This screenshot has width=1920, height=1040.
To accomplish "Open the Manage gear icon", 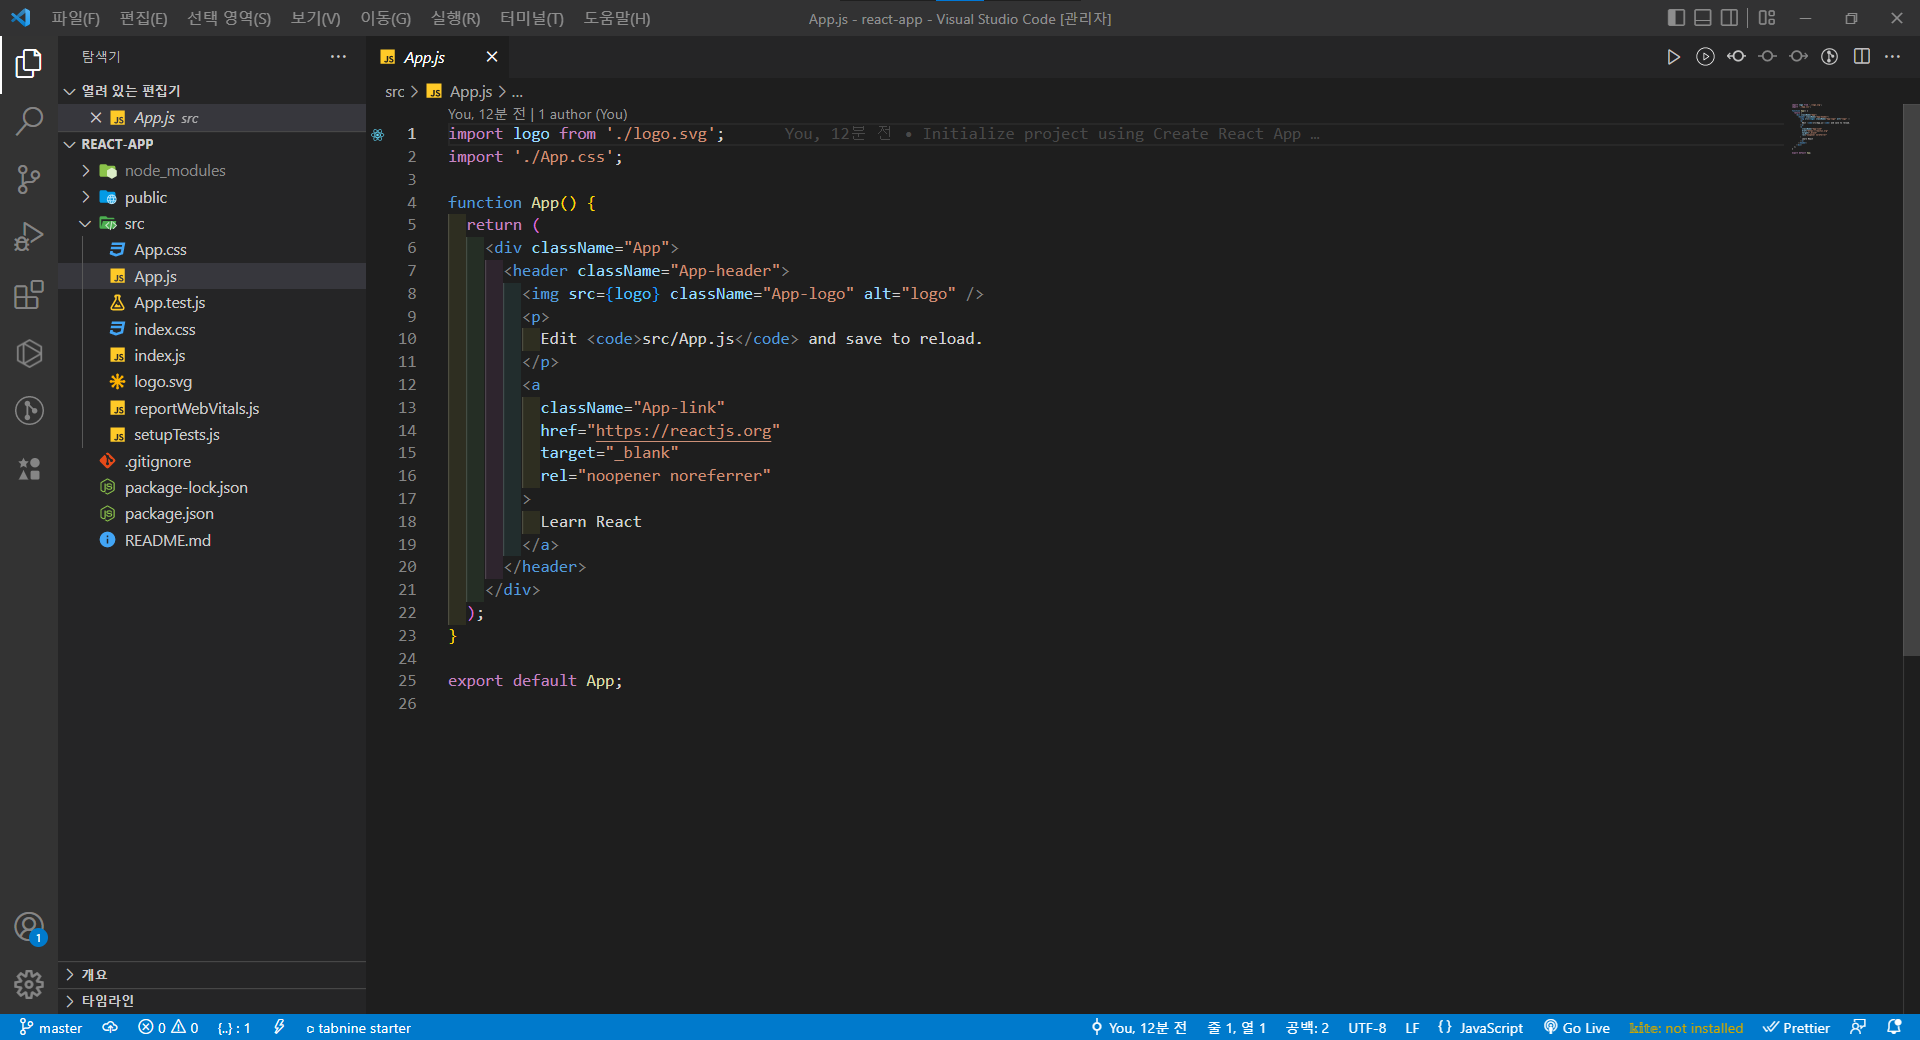I will [x=29, y=985].
